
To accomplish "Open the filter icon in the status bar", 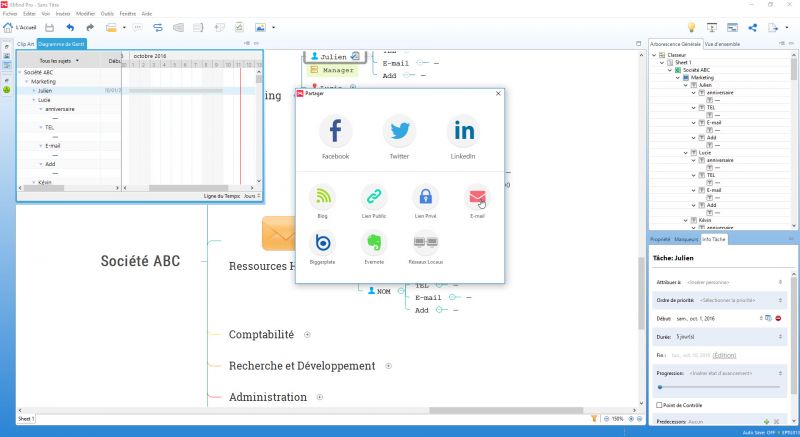I will point(594,419).
